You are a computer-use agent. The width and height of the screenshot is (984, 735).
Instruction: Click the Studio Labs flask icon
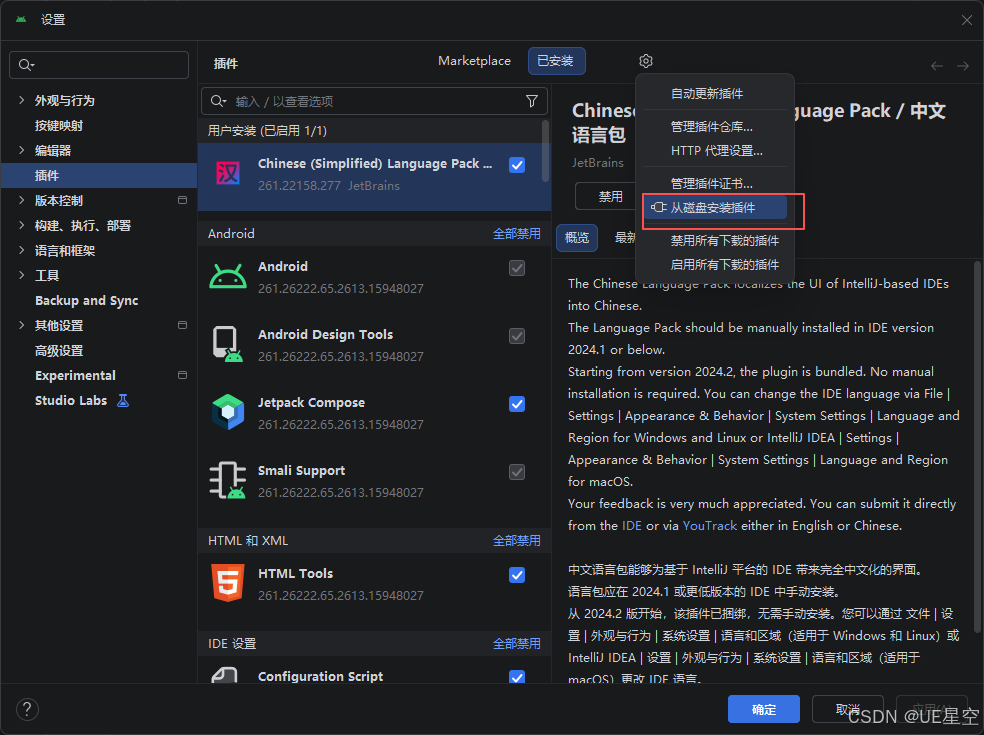click(123, 400)
